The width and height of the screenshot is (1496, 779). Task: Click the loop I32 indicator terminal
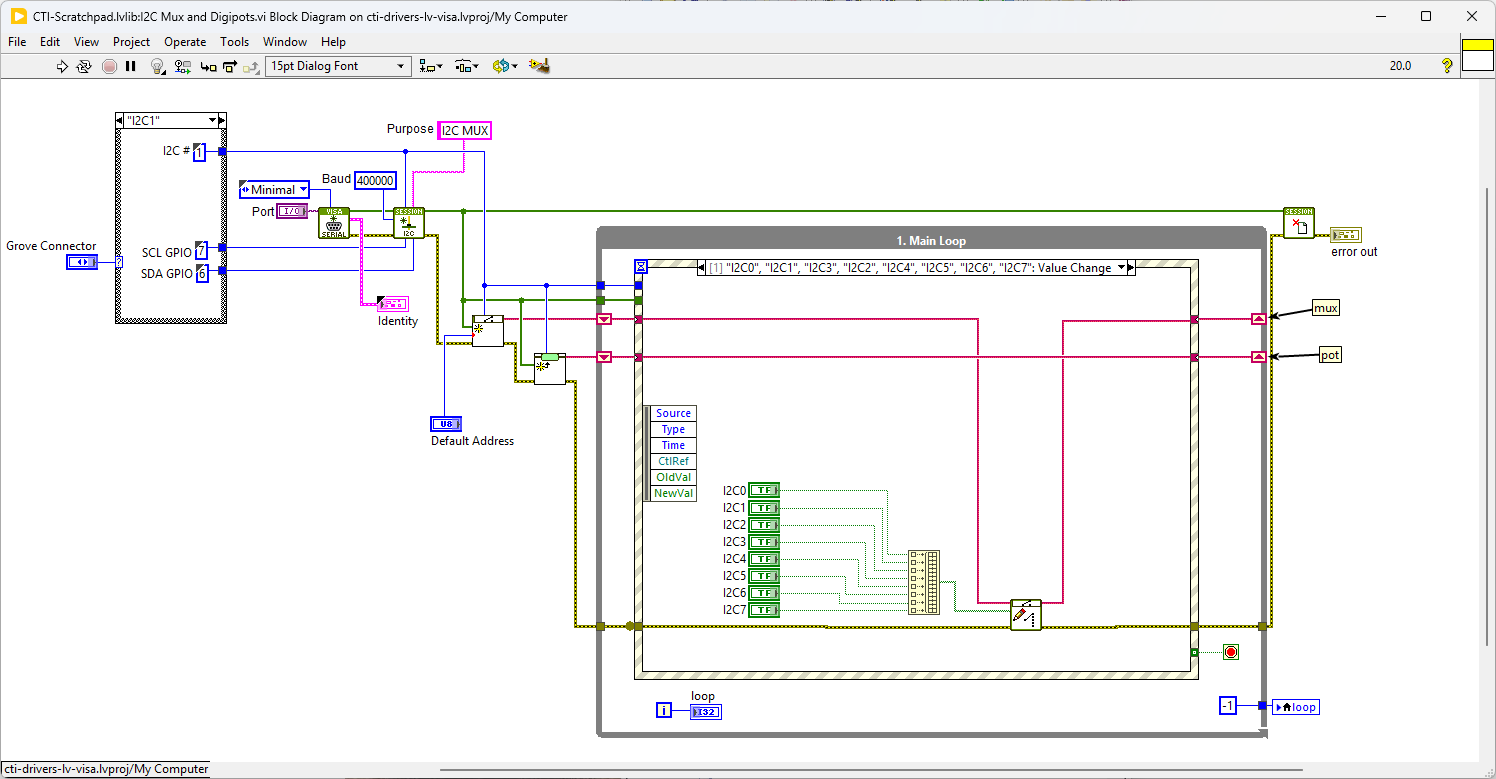(x=705, y=712)
